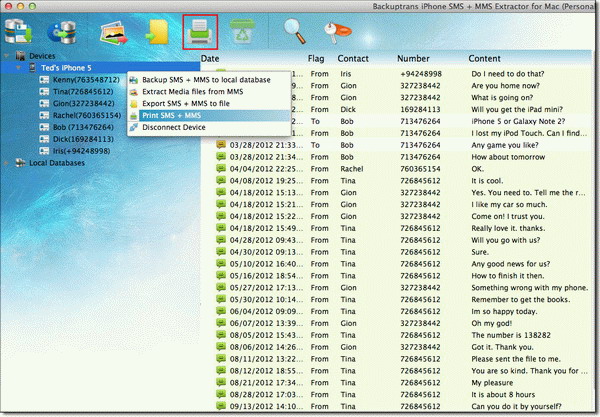Collapse the Devices tree node

7,56
